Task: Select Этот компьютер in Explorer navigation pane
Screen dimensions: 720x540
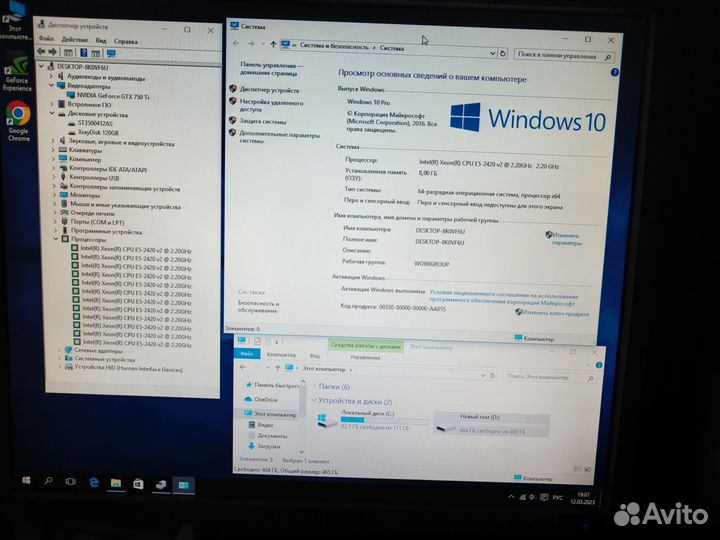Action: pyautogui.click(x=275, y=414)
